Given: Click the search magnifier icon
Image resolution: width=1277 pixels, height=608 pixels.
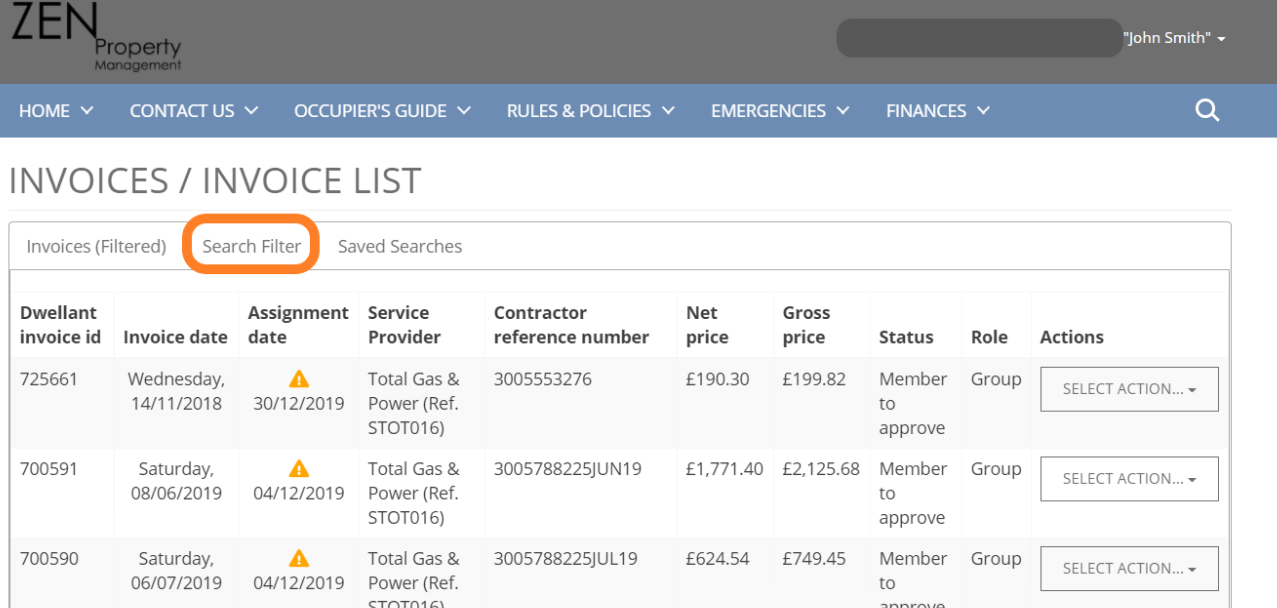Looking at the screenshot, I should click(1206, 110).
